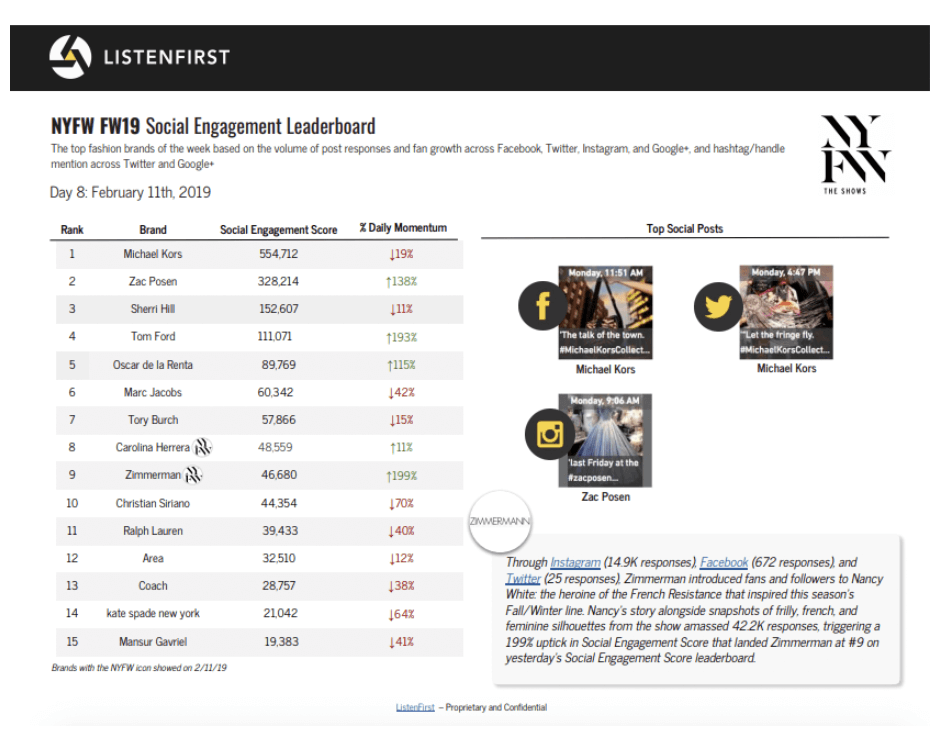Click the score 152,607
Screen dimensions: 946x756
278,309
